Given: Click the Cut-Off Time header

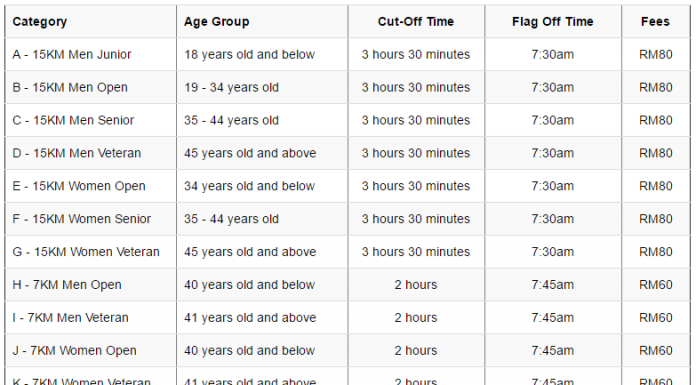Looking at the screenshot, I should [x=416, y=22].
